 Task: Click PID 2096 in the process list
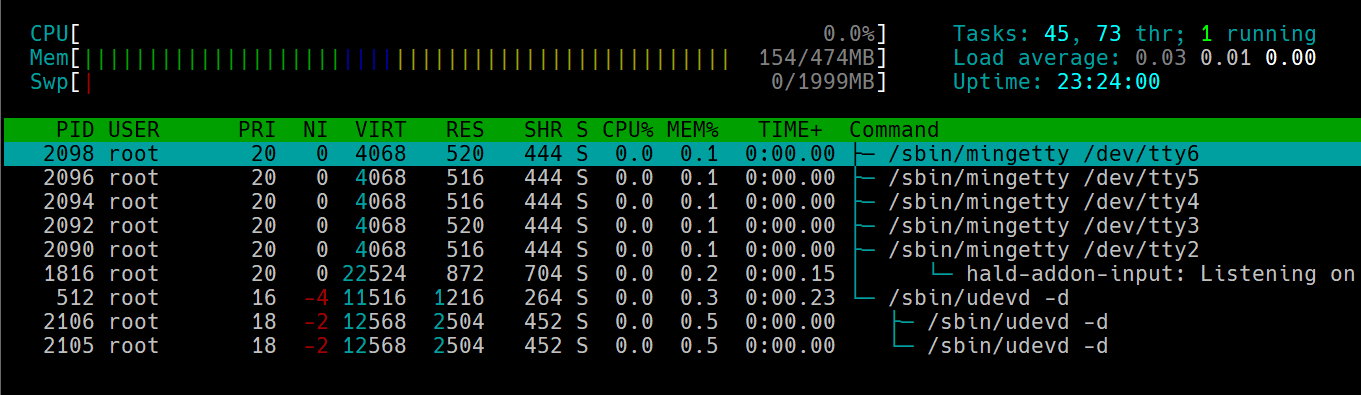click(69, 178)
